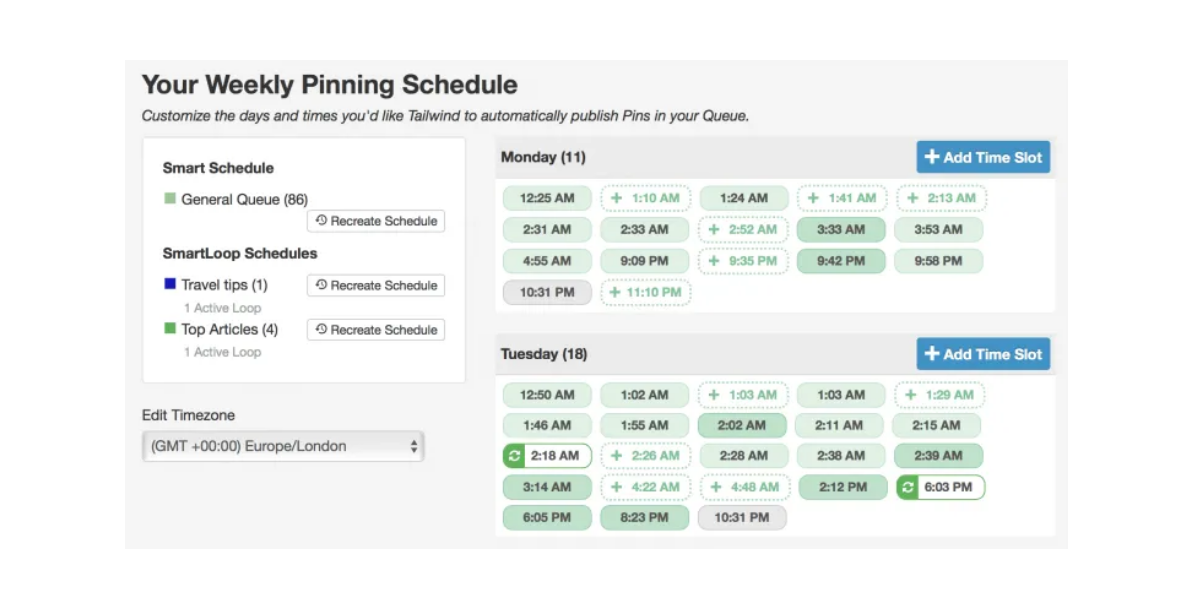The height and width of the screenshot is (600, 1200).
Task: Open the Edit Timezone dropdown
Action: pyautogui.click(x=283, y=446)
